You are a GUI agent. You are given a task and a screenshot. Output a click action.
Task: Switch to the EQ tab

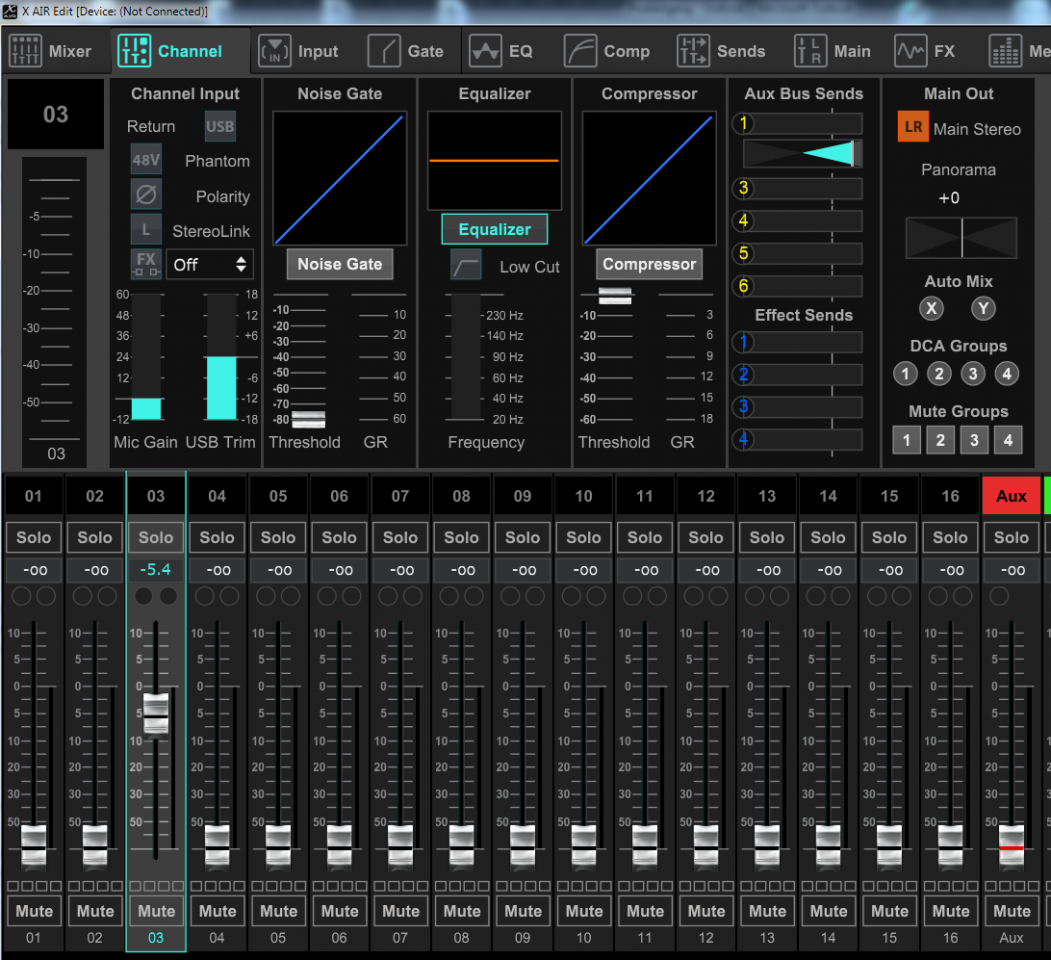tap(501, 51)
